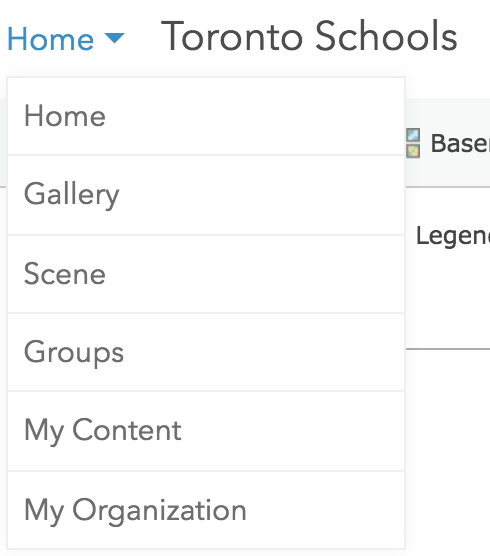
Task: Visit the My Organization page
Action: (206, 510)
